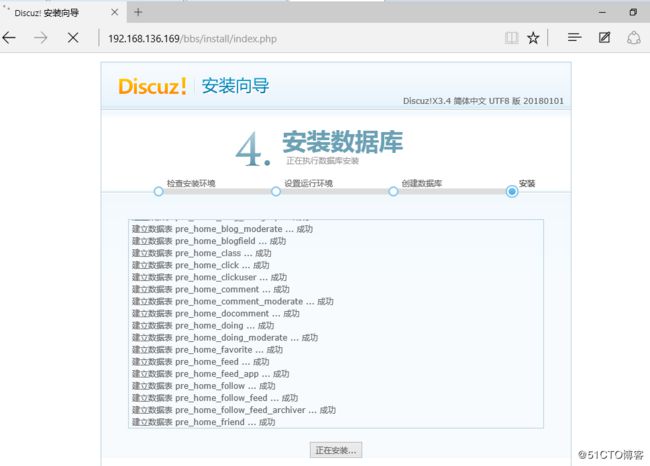650x466 pixels.
Task: Click the line pre_home_doing_moderate ... 成功
Action: point(225,337)
